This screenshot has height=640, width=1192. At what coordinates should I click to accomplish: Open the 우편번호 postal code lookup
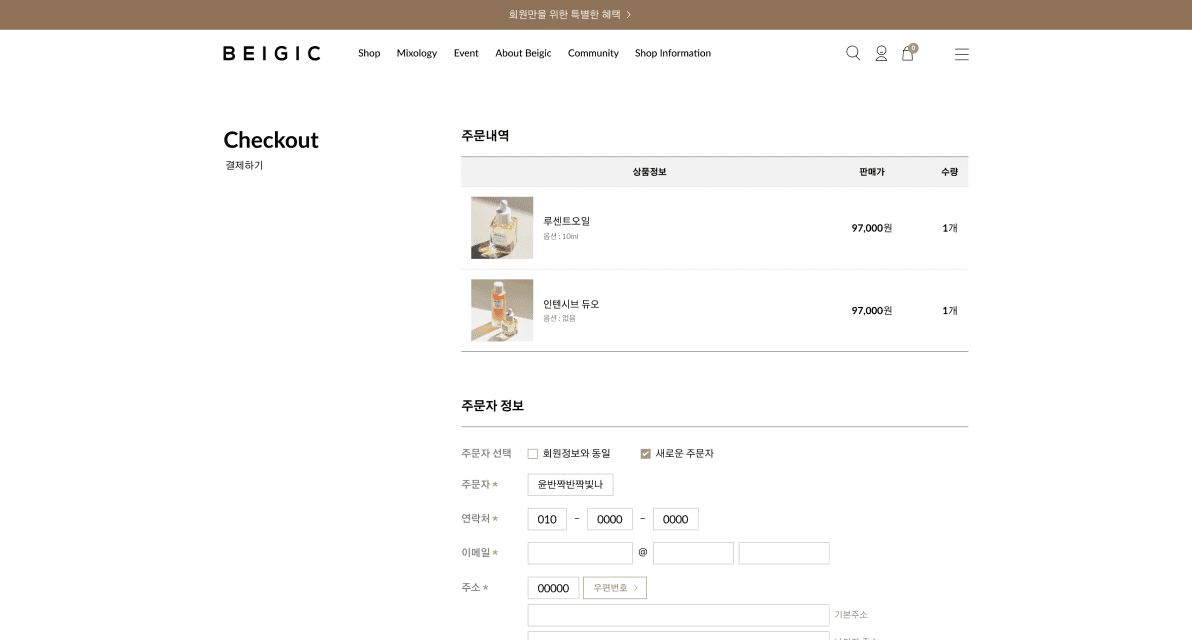click(x=614, y=588)
